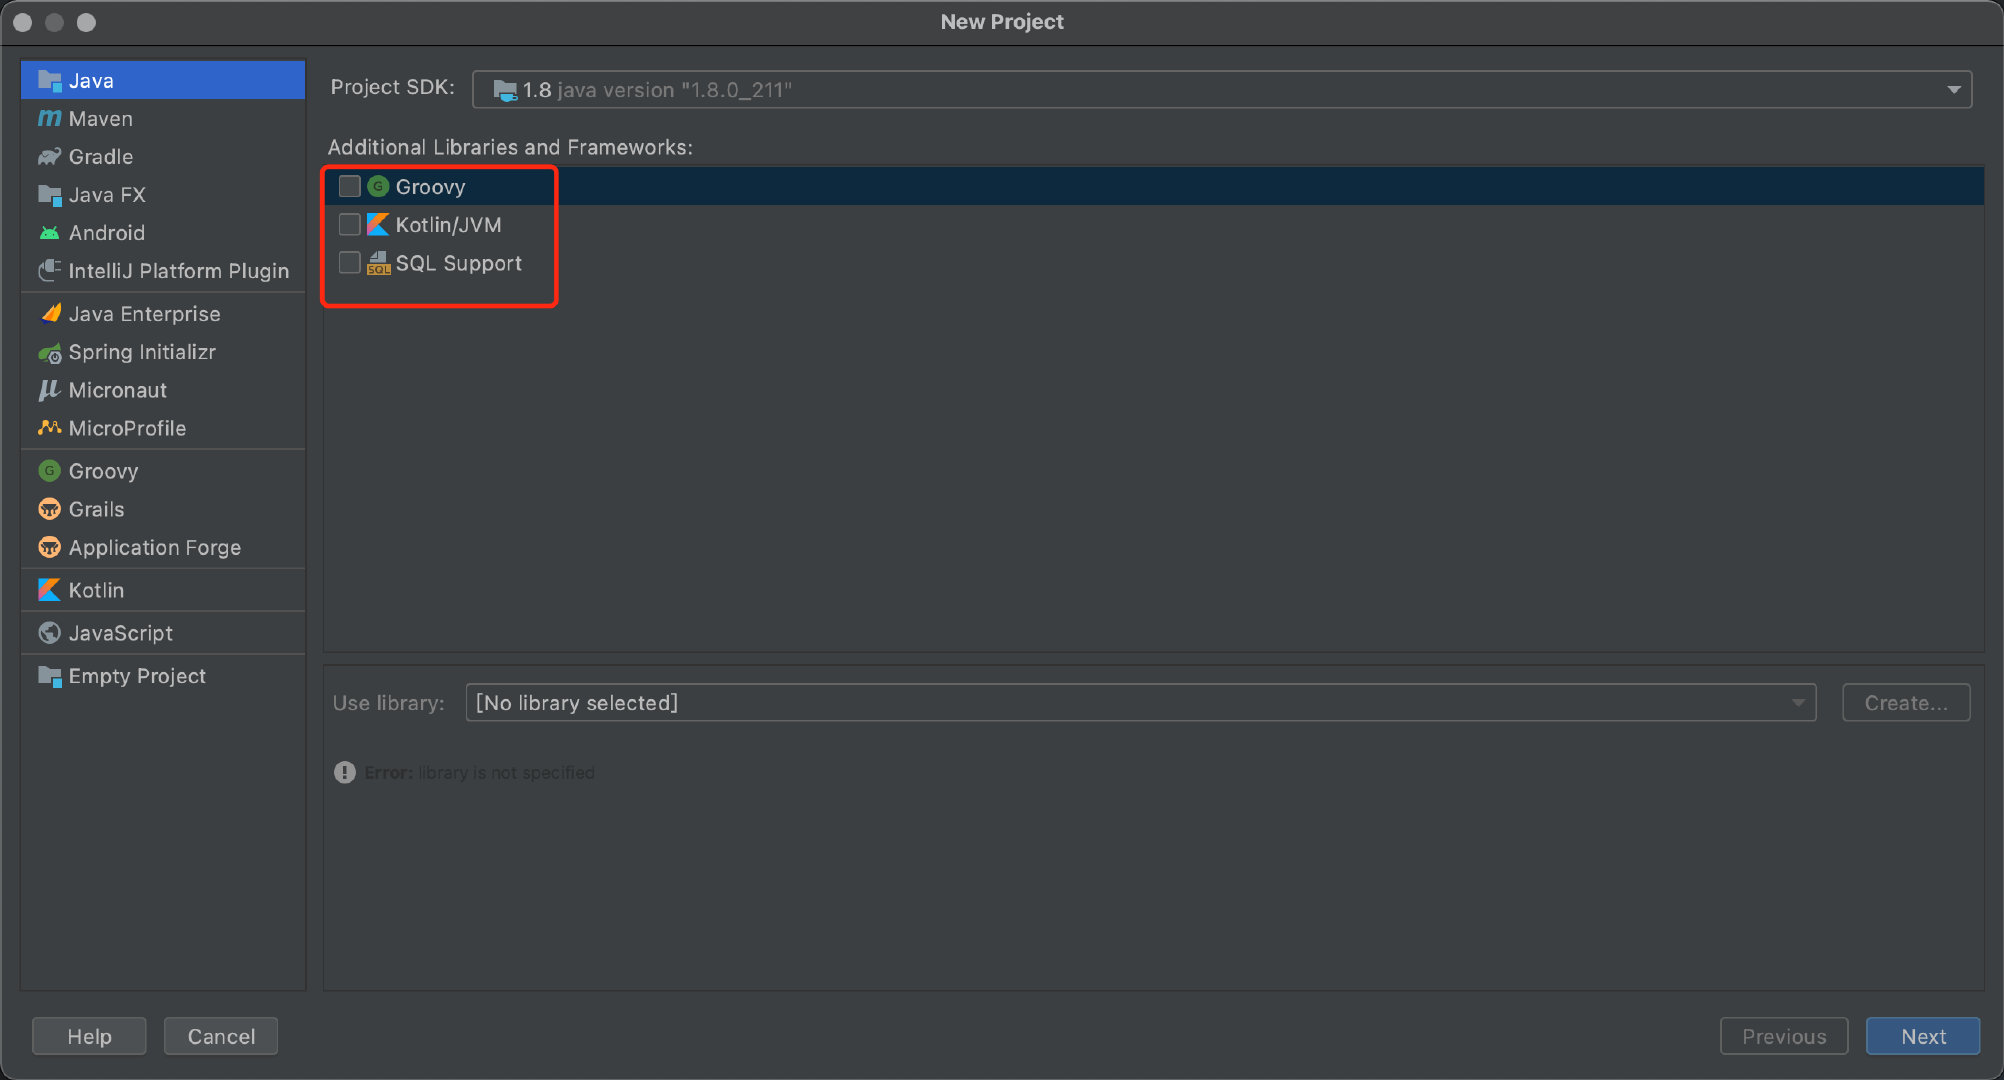Select Maven project type

pyautogui.click(x=163, y=119)
